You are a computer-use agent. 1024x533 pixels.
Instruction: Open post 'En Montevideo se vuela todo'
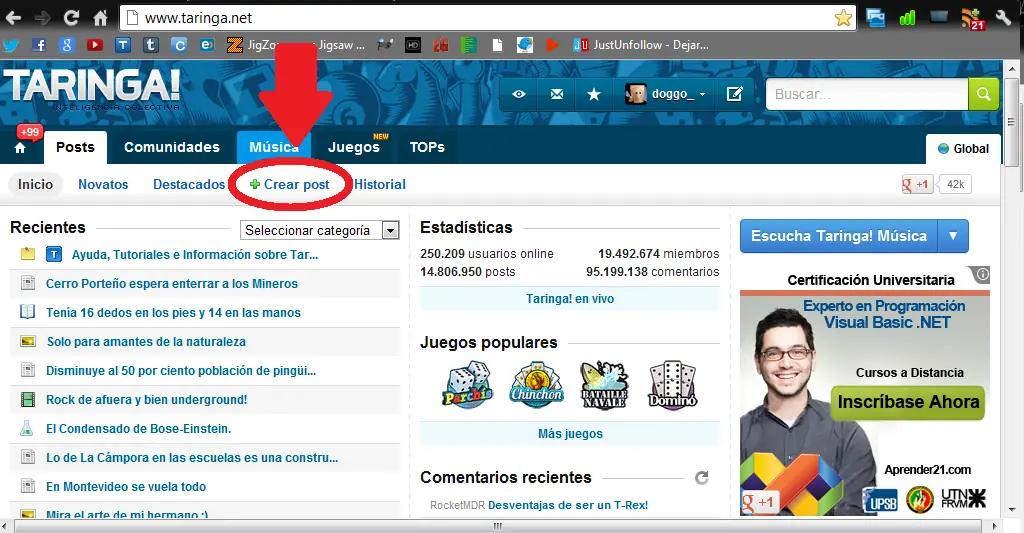point(126,487)
